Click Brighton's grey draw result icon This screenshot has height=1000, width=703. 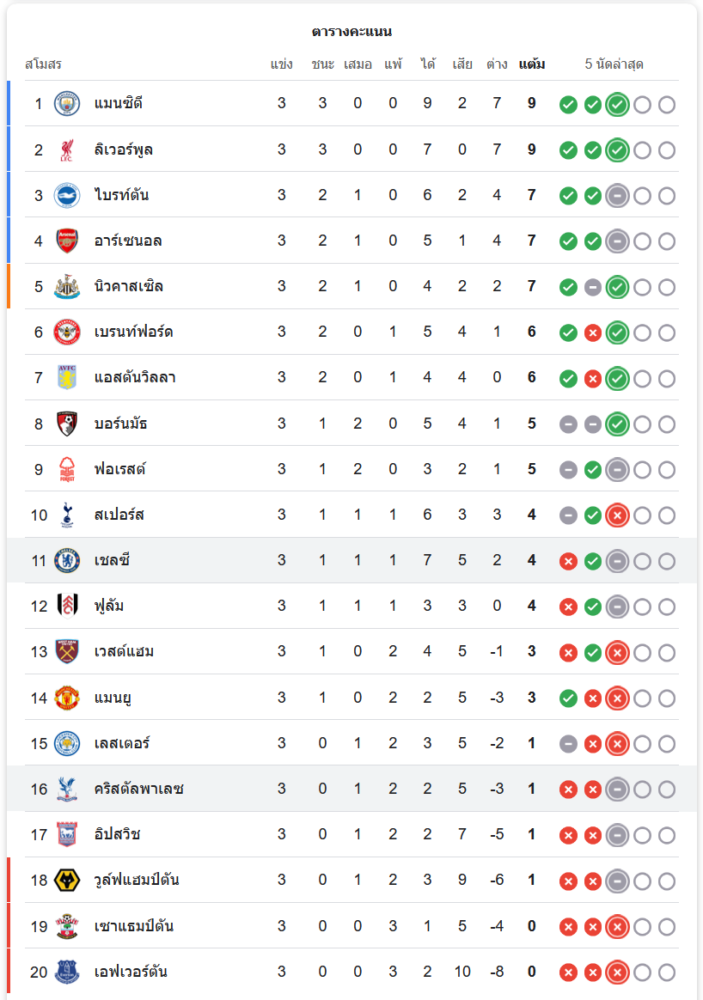(617, 195)
